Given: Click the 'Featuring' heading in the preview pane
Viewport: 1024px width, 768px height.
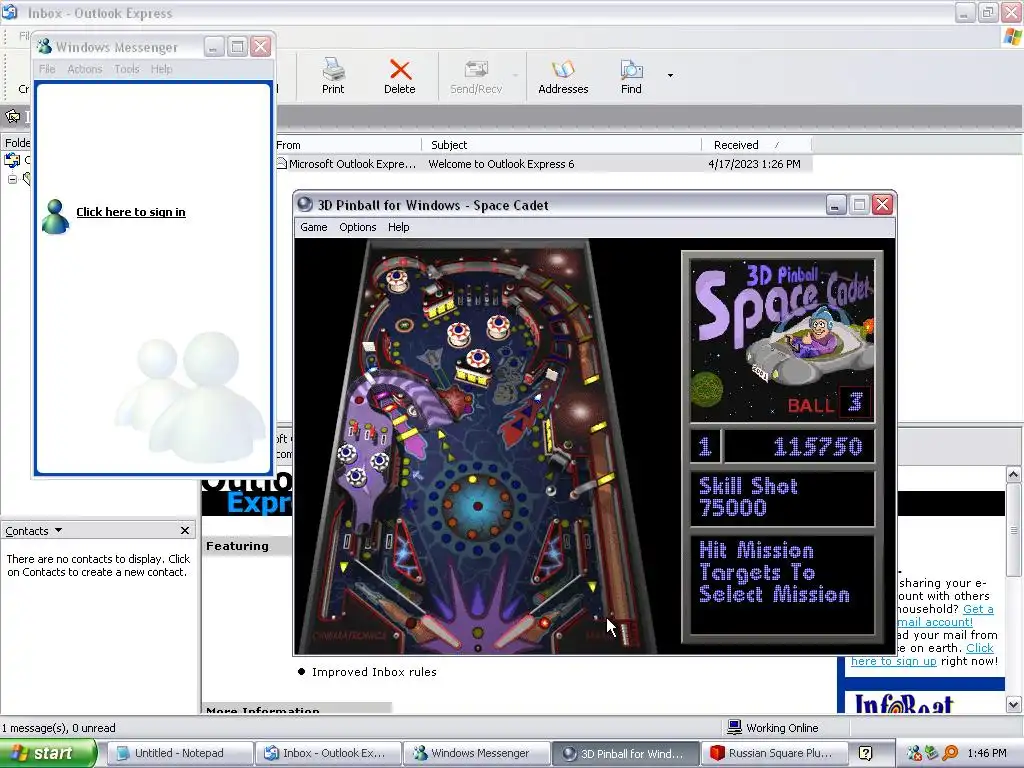Looking at the screenshot, I should 237,546.
